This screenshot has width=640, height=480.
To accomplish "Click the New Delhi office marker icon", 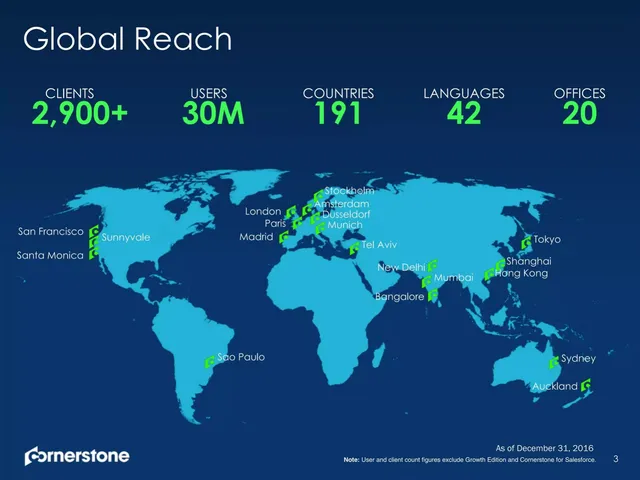I will pos(432,266).
